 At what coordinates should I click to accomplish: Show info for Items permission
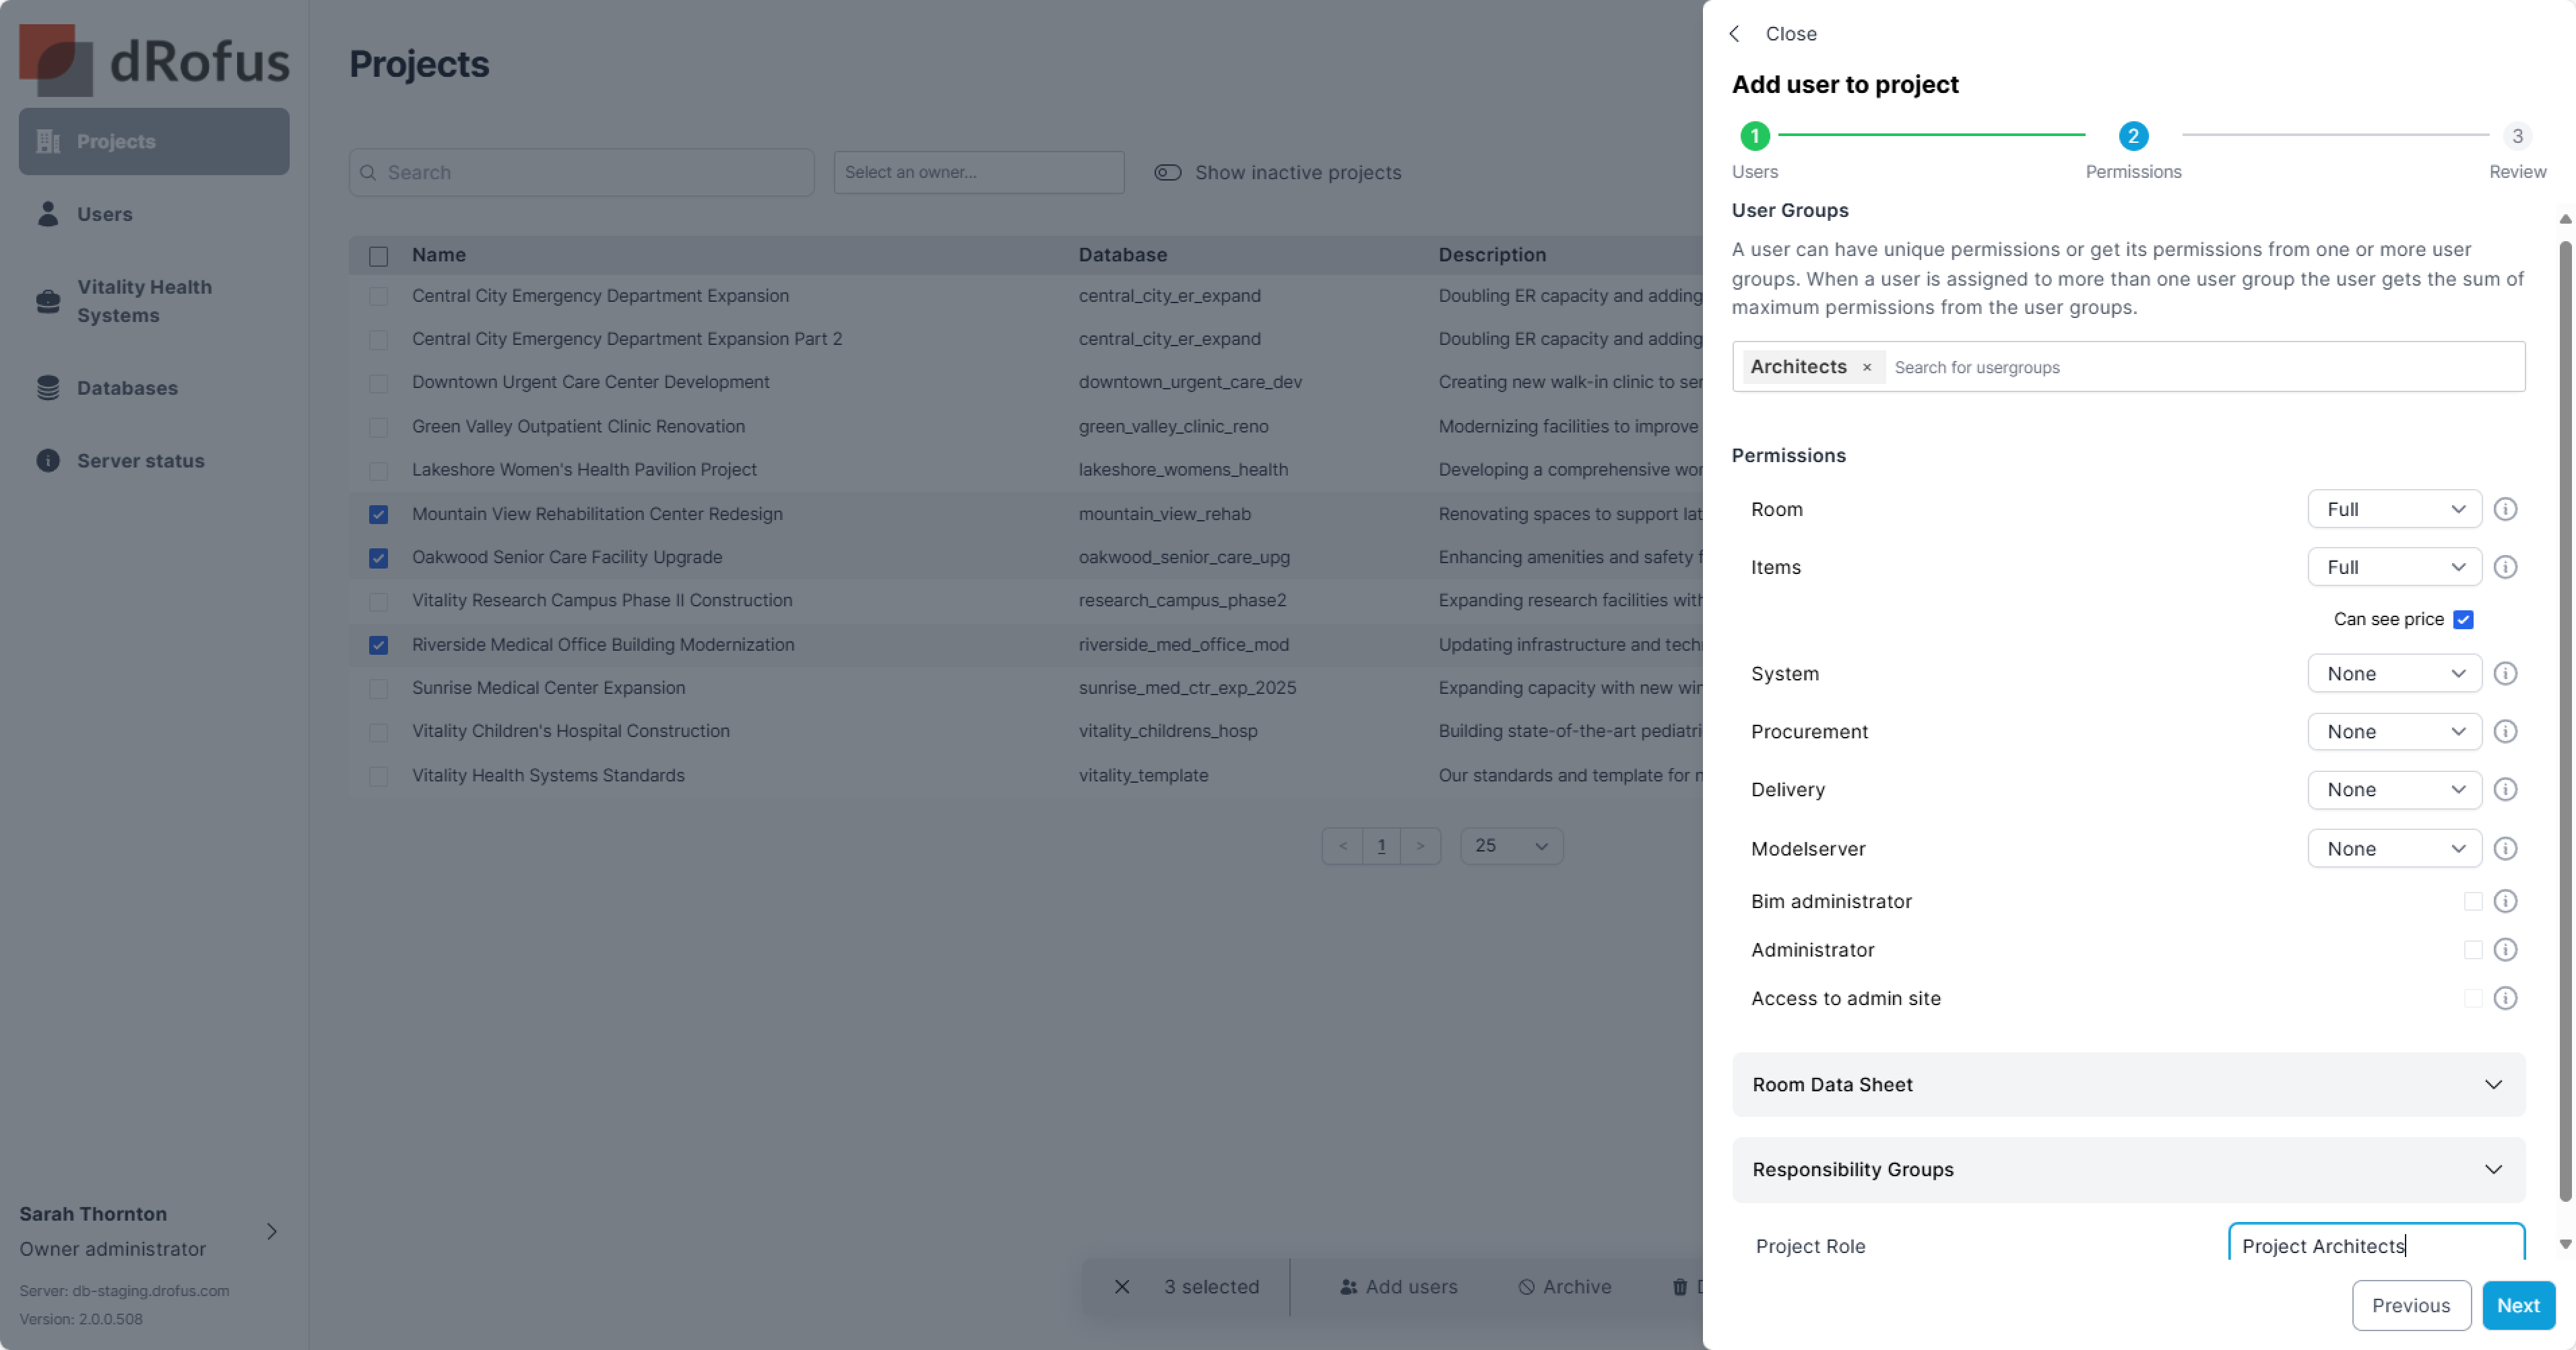pyautogui.click(x=2505, y=567)
